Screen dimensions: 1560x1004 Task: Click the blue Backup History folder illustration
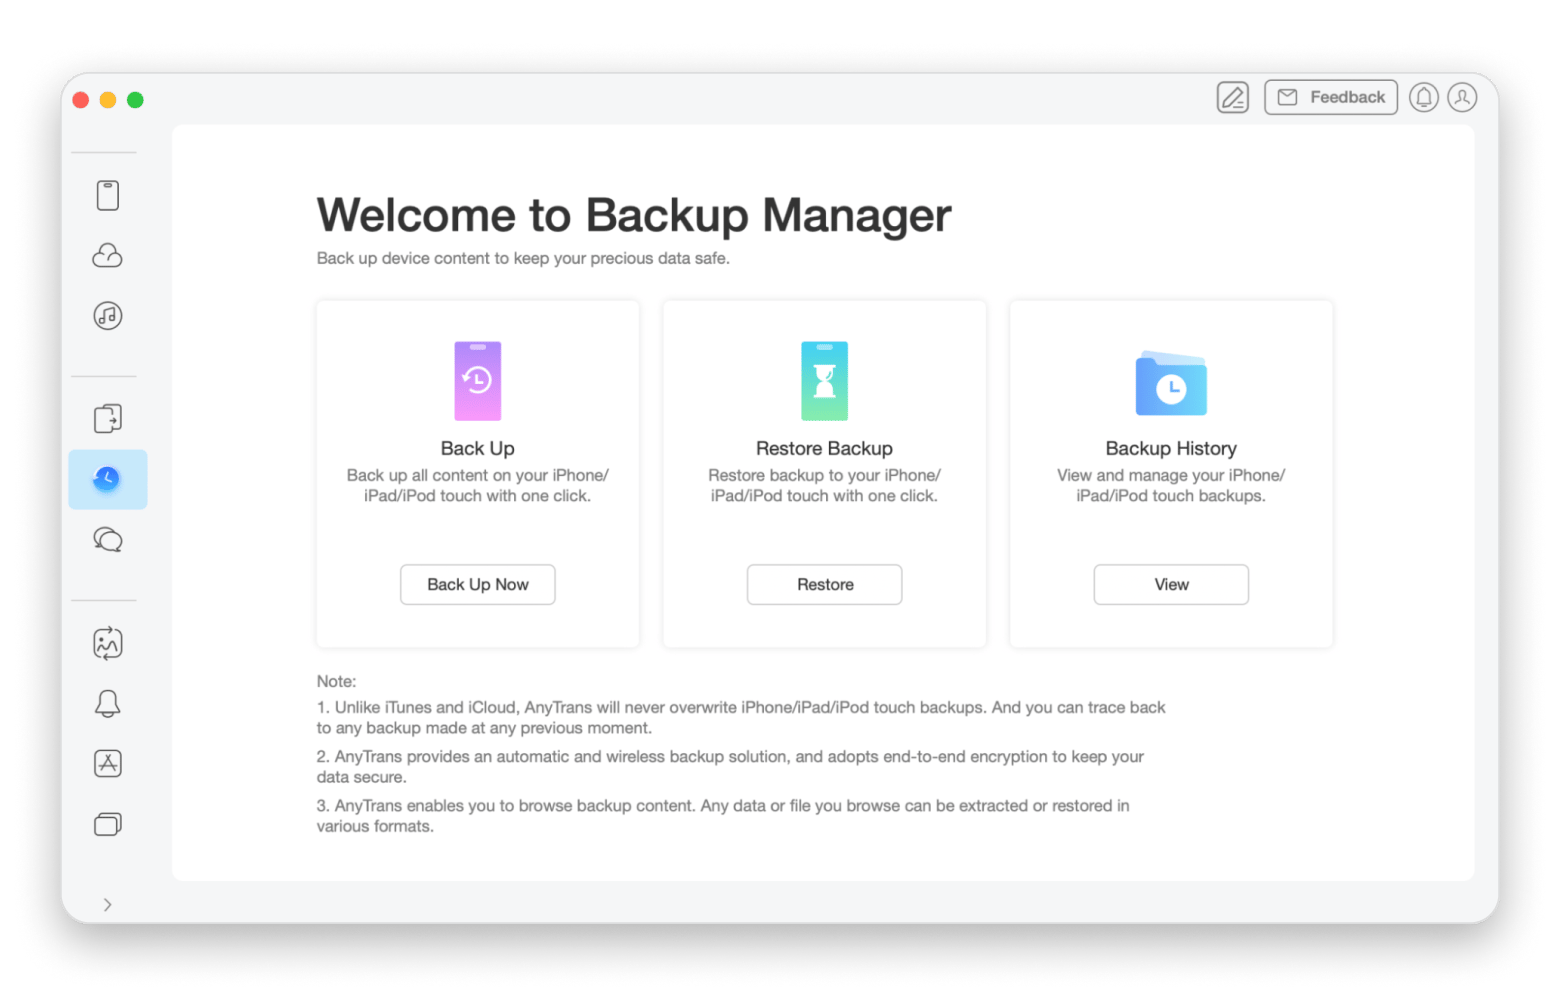1171,383
